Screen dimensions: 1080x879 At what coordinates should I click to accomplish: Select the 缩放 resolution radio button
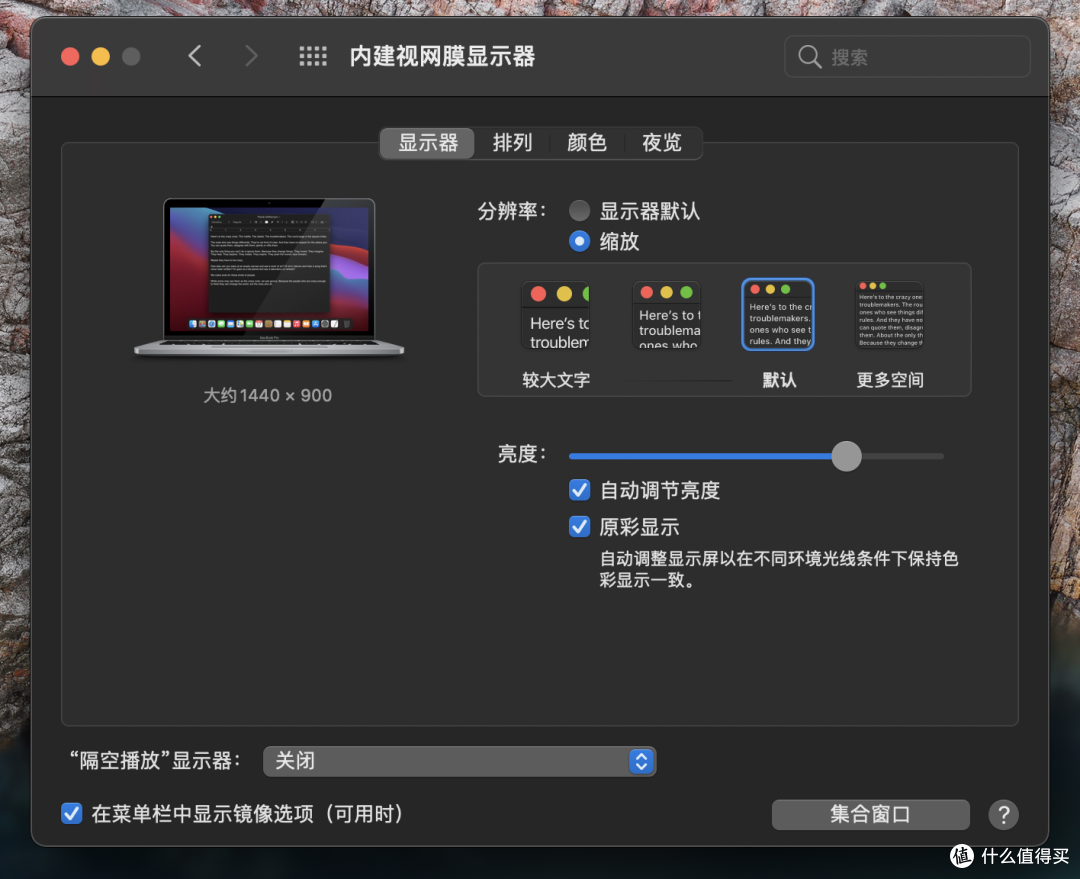[579, 241]
